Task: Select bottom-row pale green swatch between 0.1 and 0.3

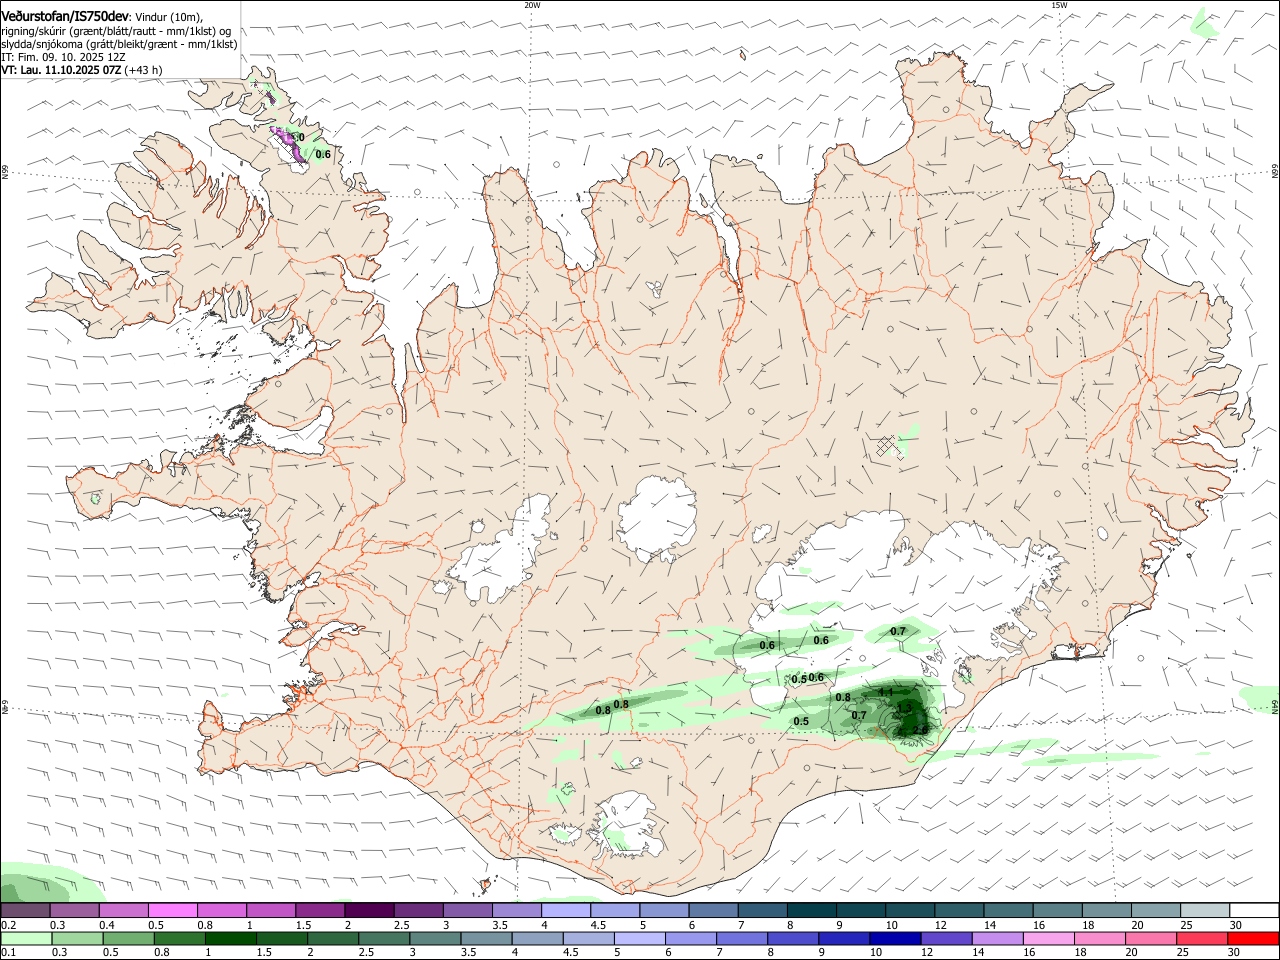Action: pos(25,939)
